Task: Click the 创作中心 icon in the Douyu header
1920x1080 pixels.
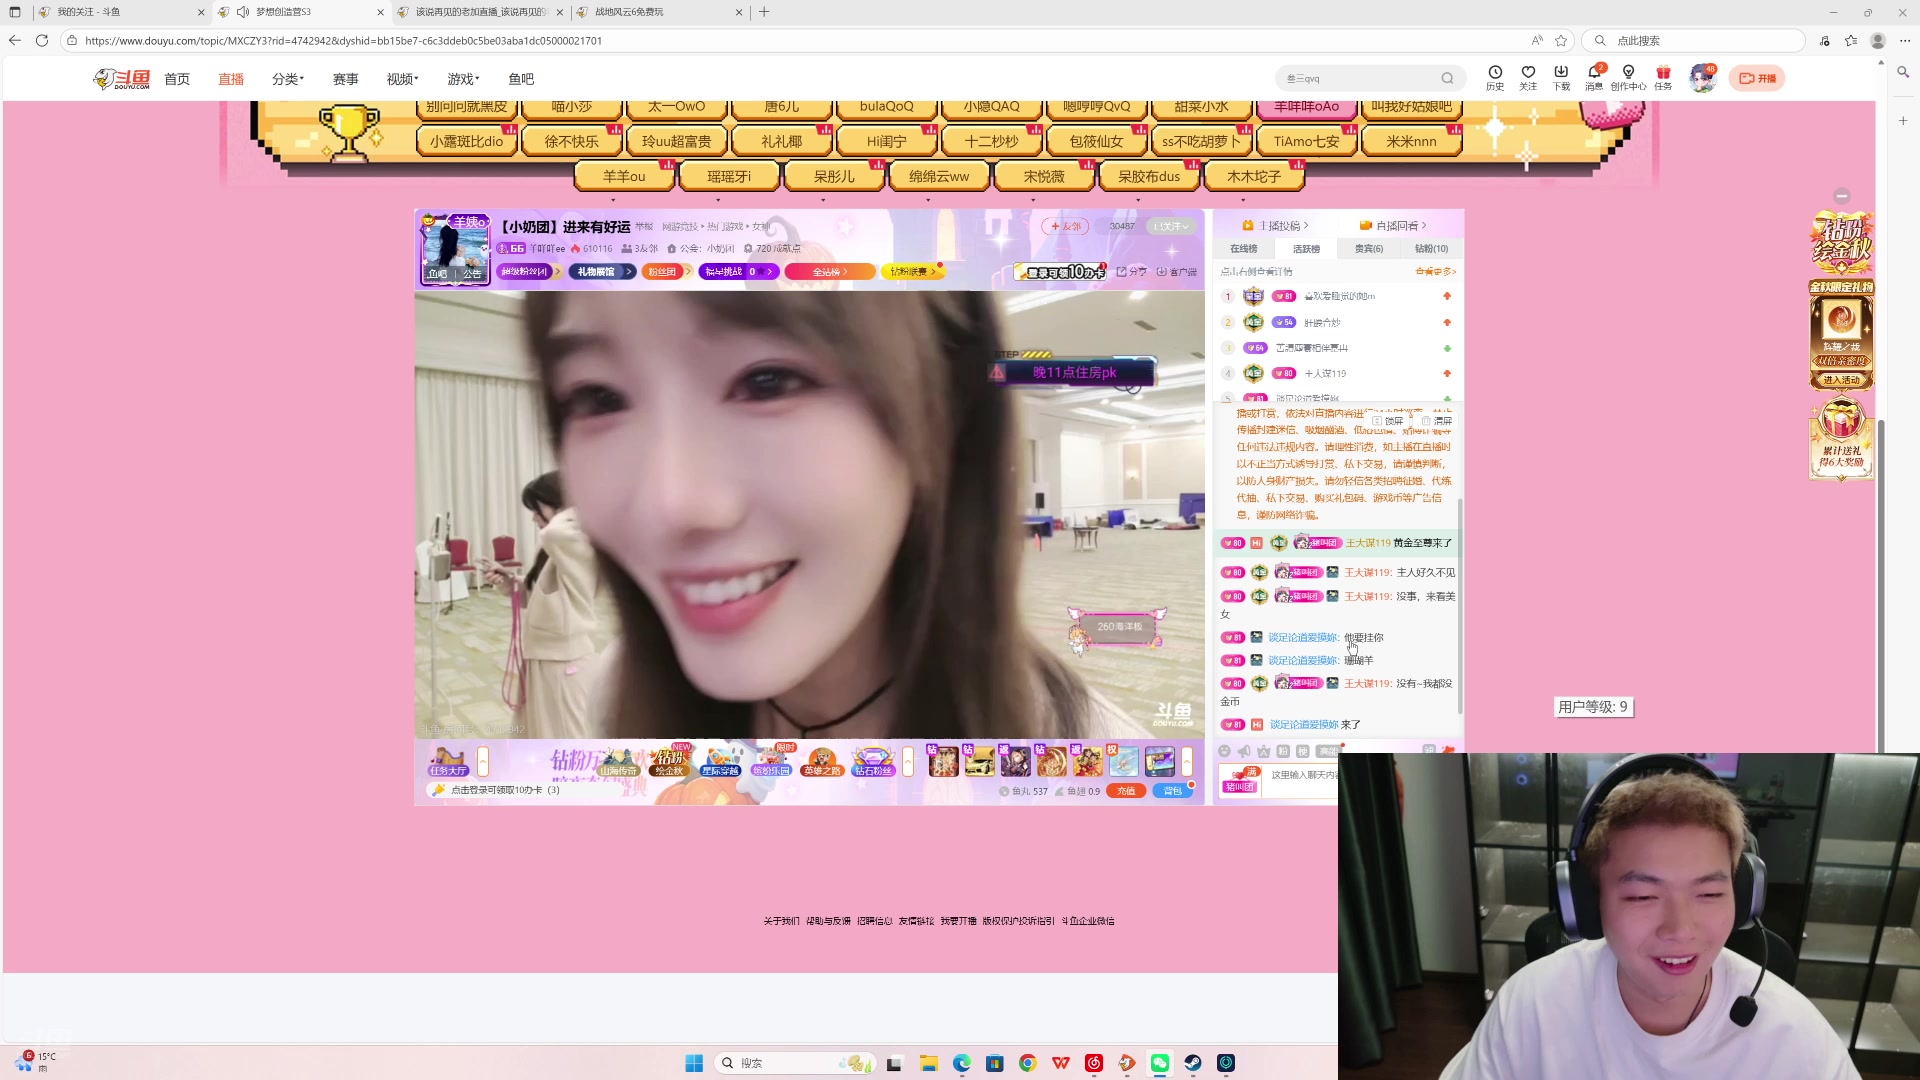Action: coord(1629,77)
